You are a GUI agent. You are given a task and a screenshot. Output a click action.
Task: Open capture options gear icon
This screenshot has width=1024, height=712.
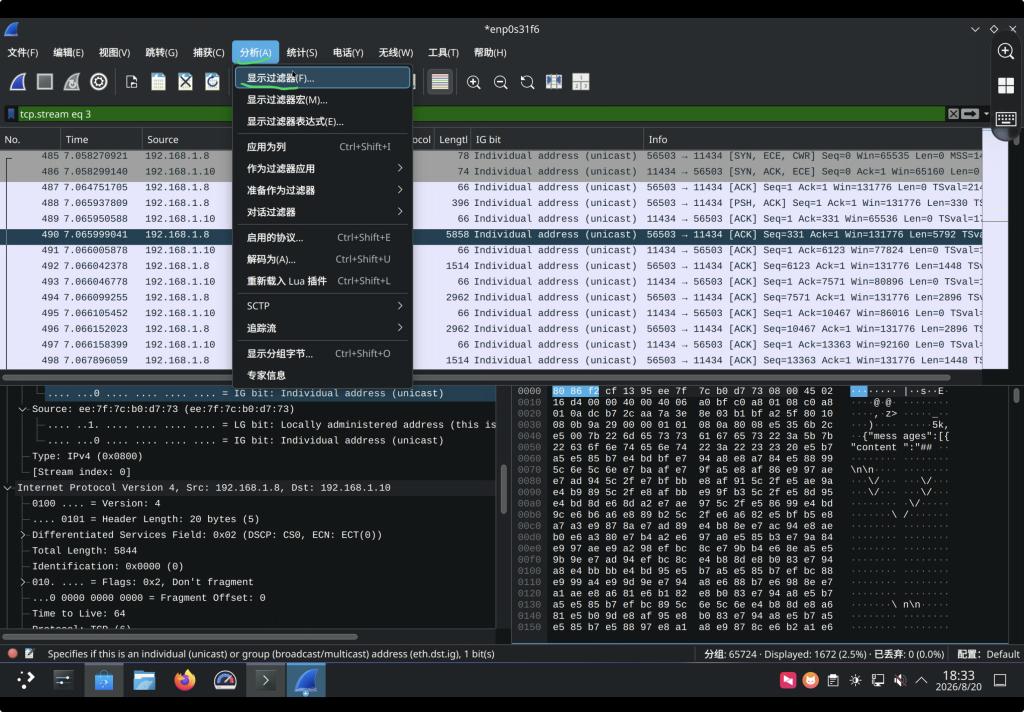click(99, 82)
